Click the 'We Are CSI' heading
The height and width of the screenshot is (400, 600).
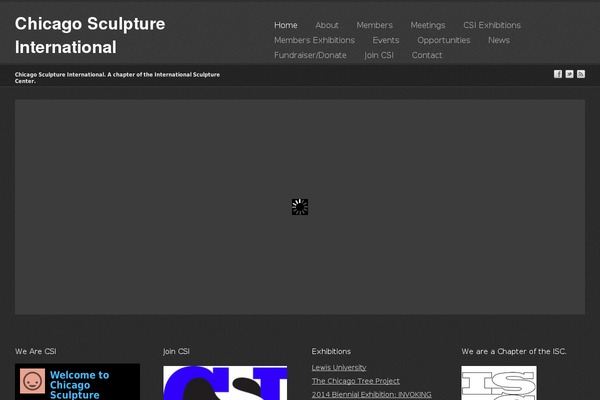tap(36, 351)
